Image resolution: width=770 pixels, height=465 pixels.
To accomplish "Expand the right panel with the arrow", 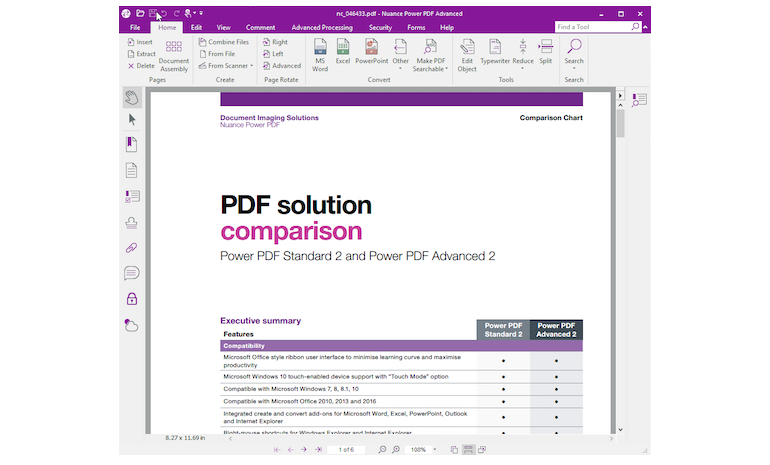I will 620,96.
